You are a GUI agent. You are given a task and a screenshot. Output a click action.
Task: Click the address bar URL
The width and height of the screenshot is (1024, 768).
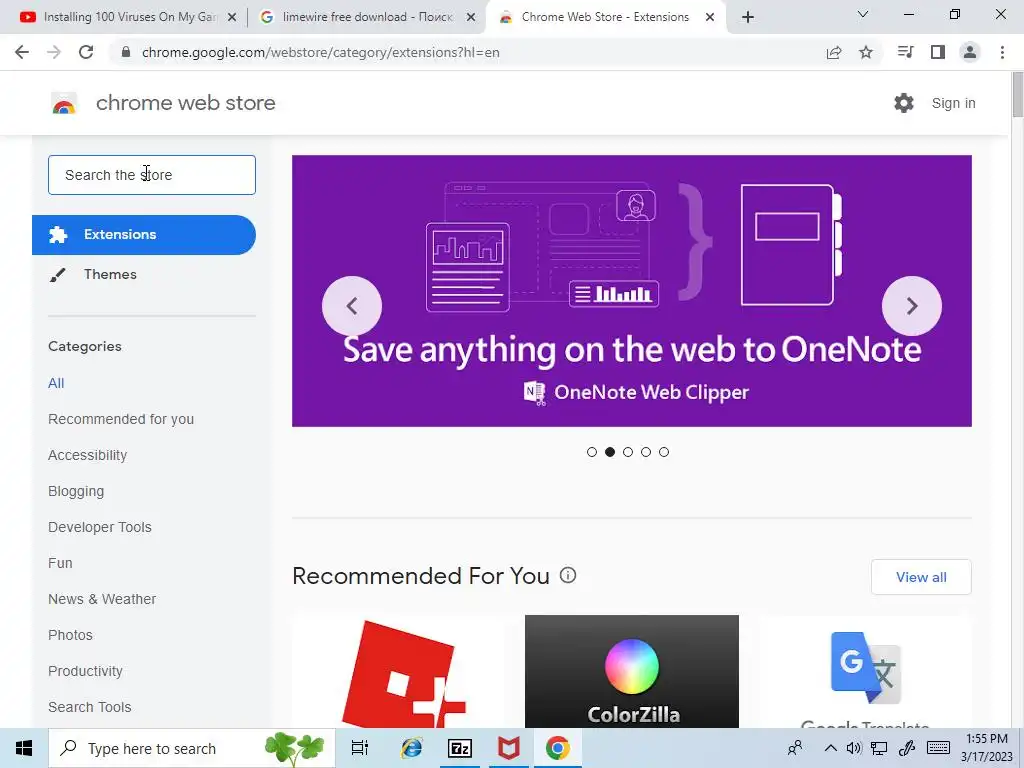pos(321,52)
